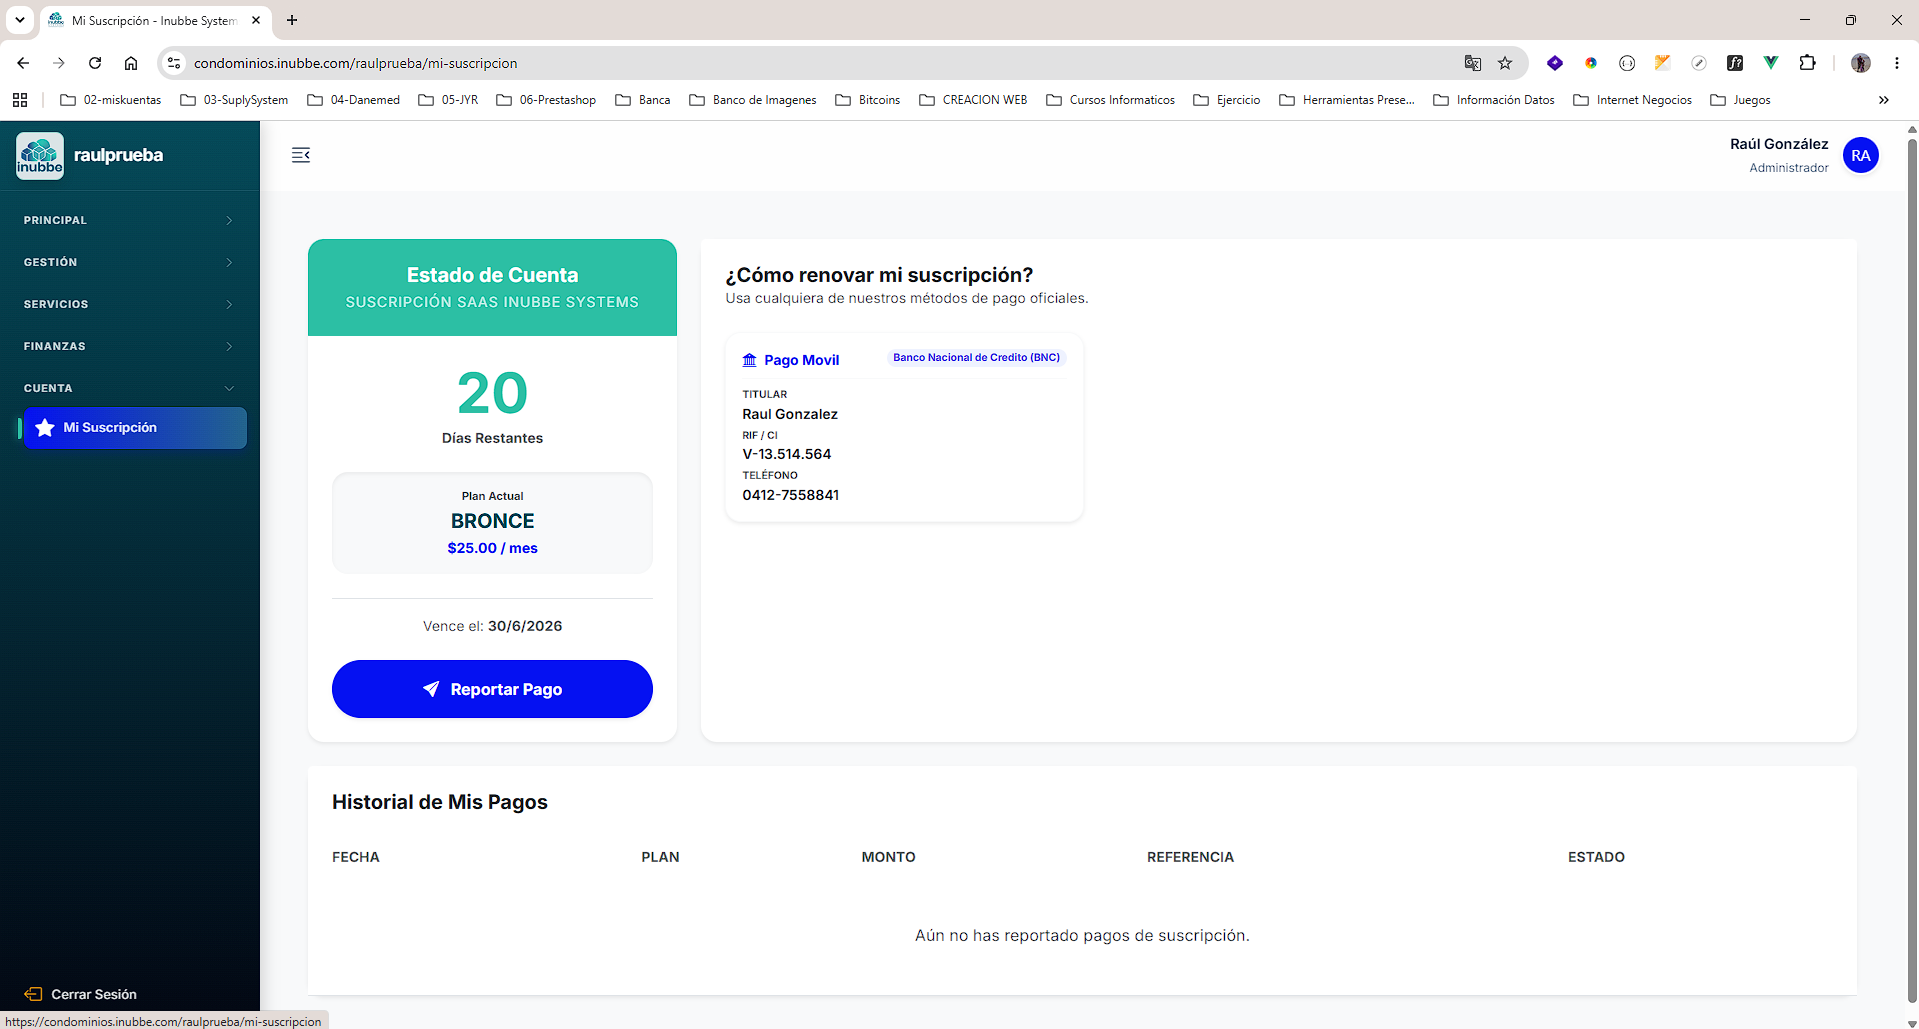Viewport: 1919px width, 1029px height.
Task: Click the translate page icon in the address bar
Action: pos(1472,63)
